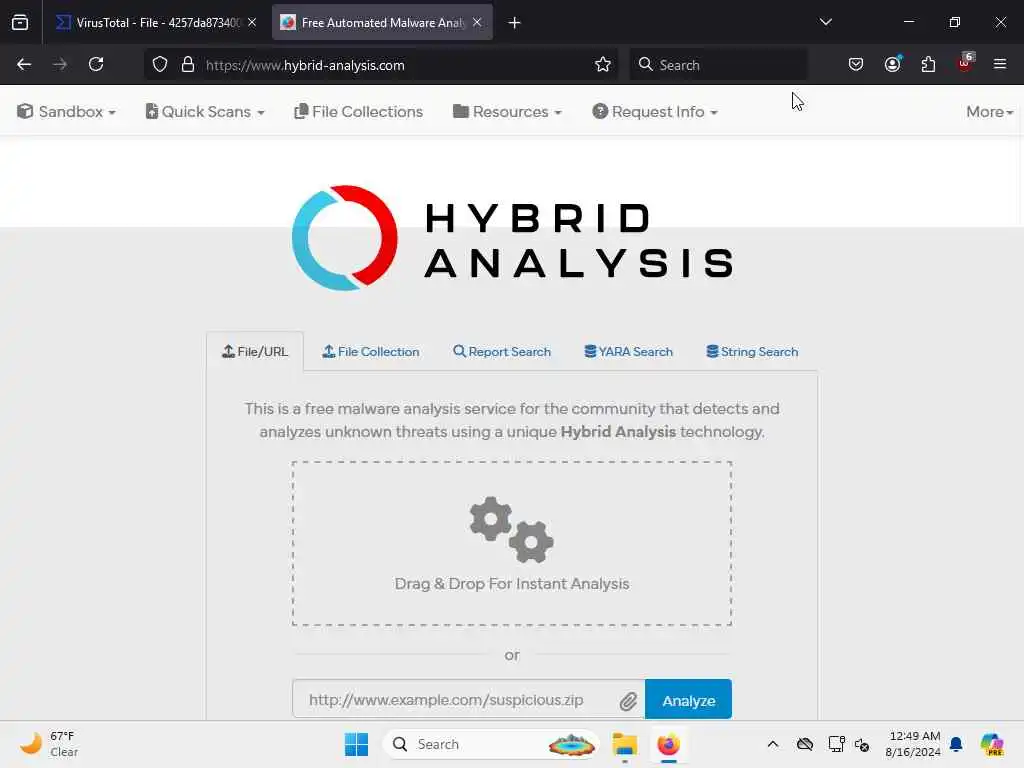Close the VirusTotal tab
1024x768 pixels.
click(x=252, y=22)
